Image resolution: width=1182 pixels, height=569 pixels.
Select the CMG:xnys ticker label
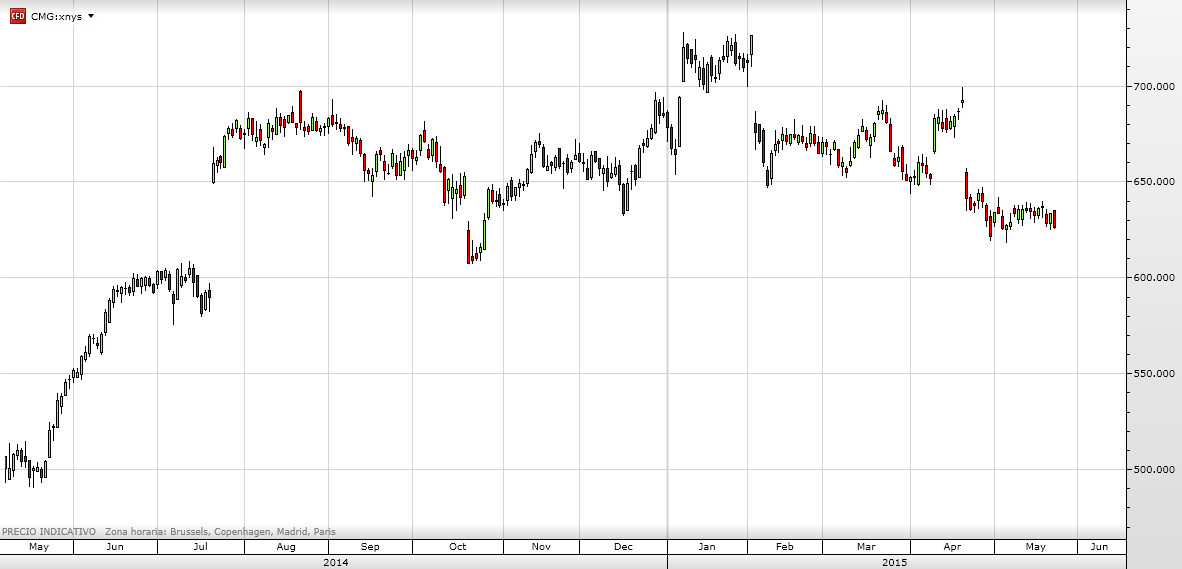(57, 16)
